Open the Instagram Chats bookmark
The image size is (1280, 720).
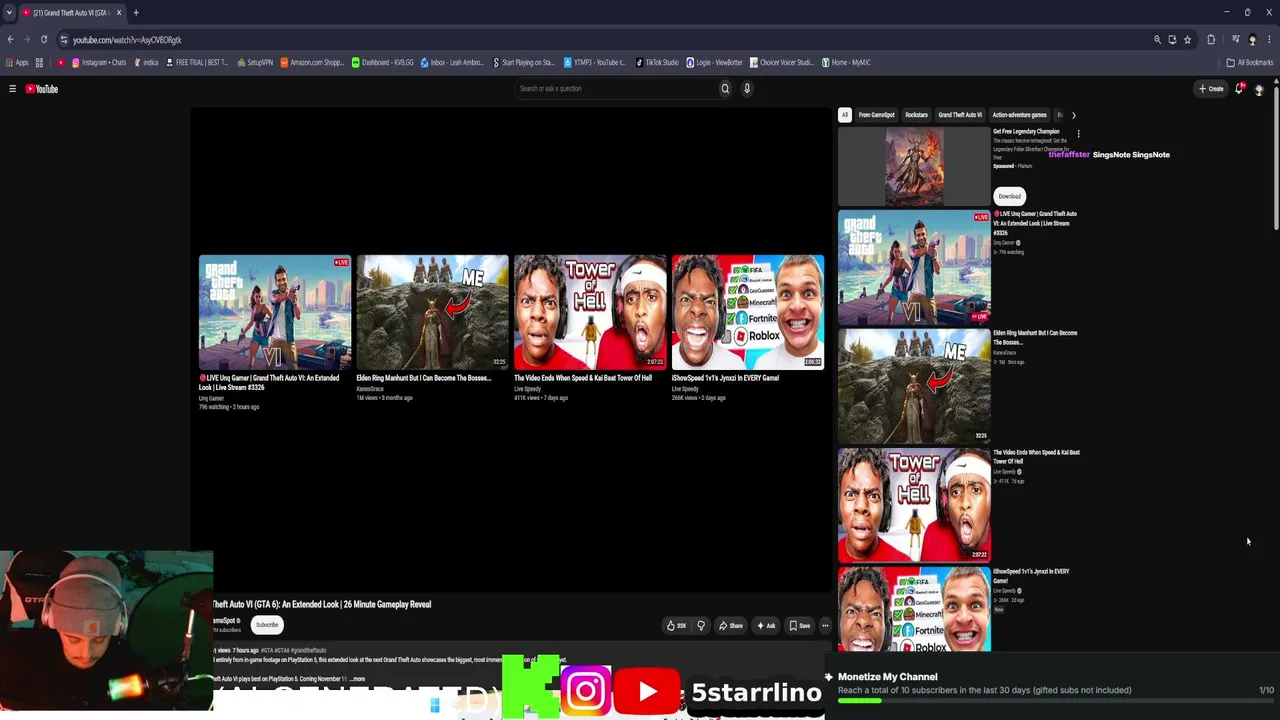pyautogui.click(x=99, y=63)
